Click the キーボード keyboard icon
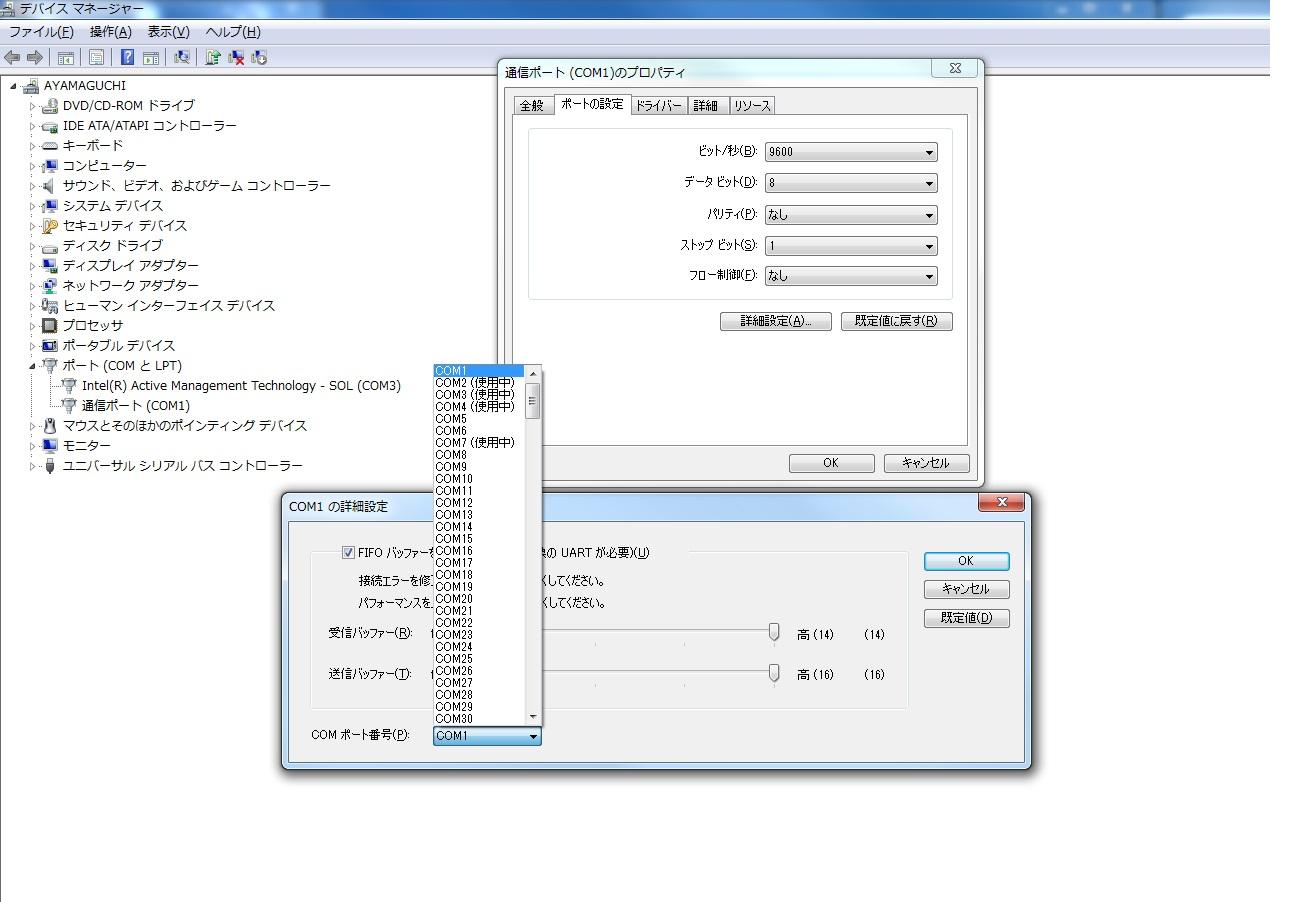Screen dimensions: 1313x902 pos(50,146)
